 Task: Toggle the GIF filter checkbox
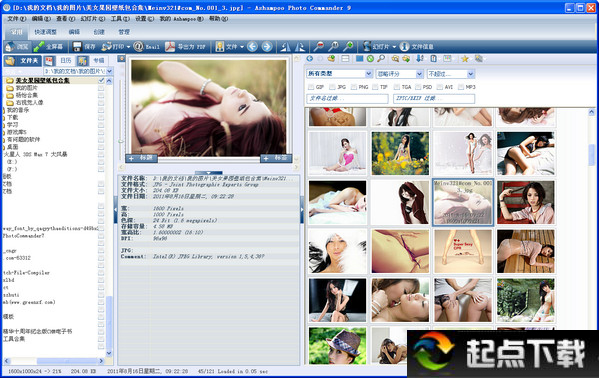tap(311, 87)
